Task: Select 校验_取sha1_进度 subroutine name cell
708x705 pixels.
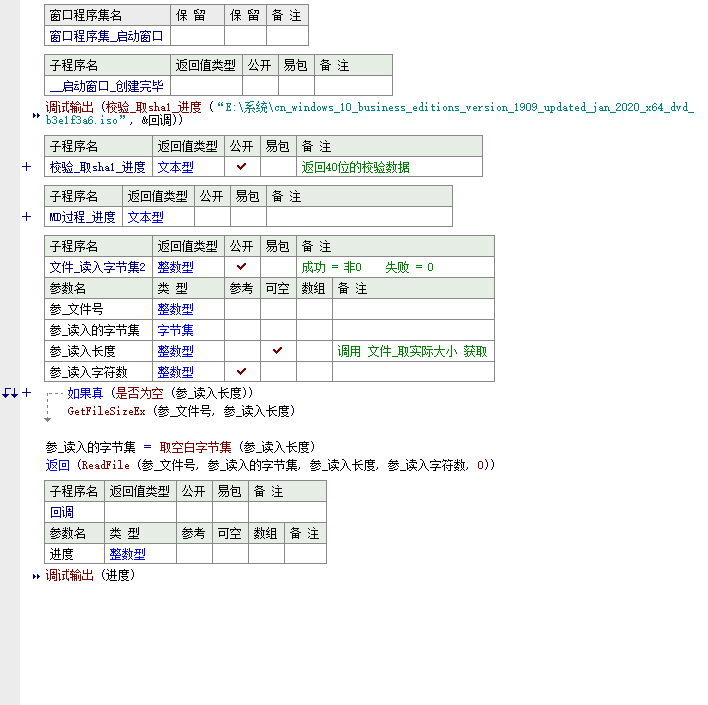Action: tap(98, 167)
